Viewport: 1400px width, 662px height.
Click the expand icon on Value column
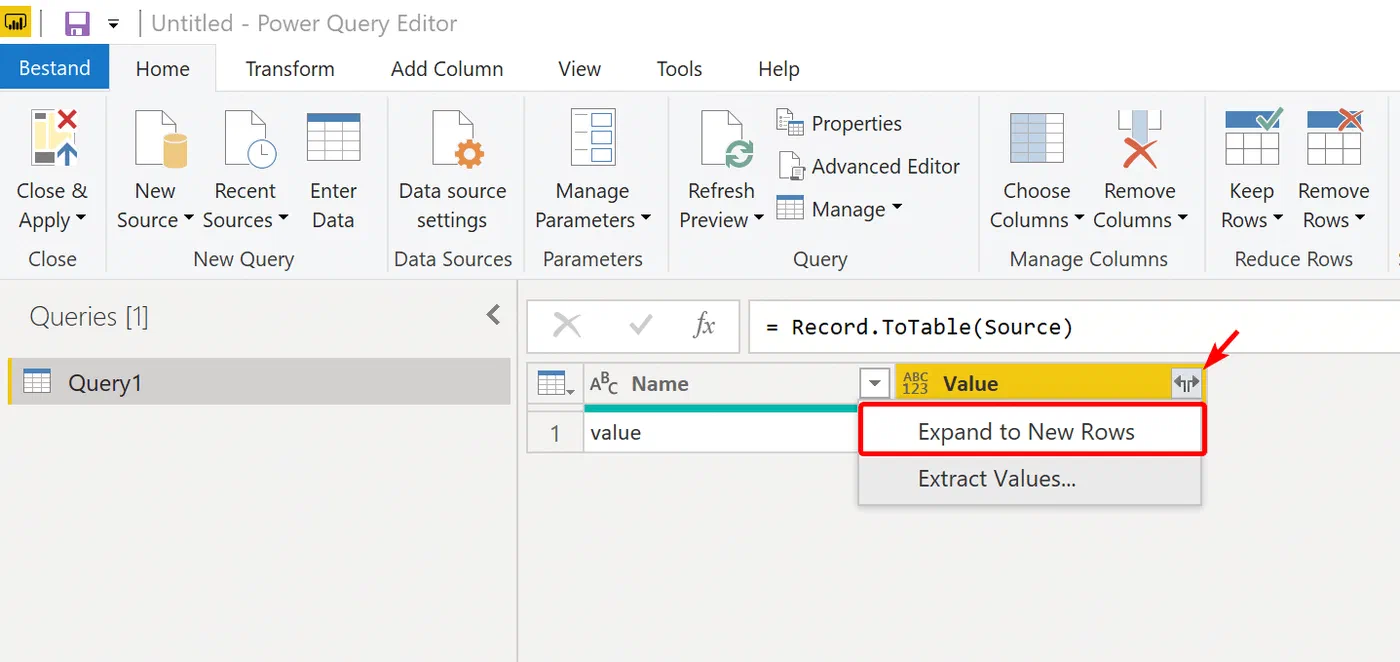pos(1186,383)
